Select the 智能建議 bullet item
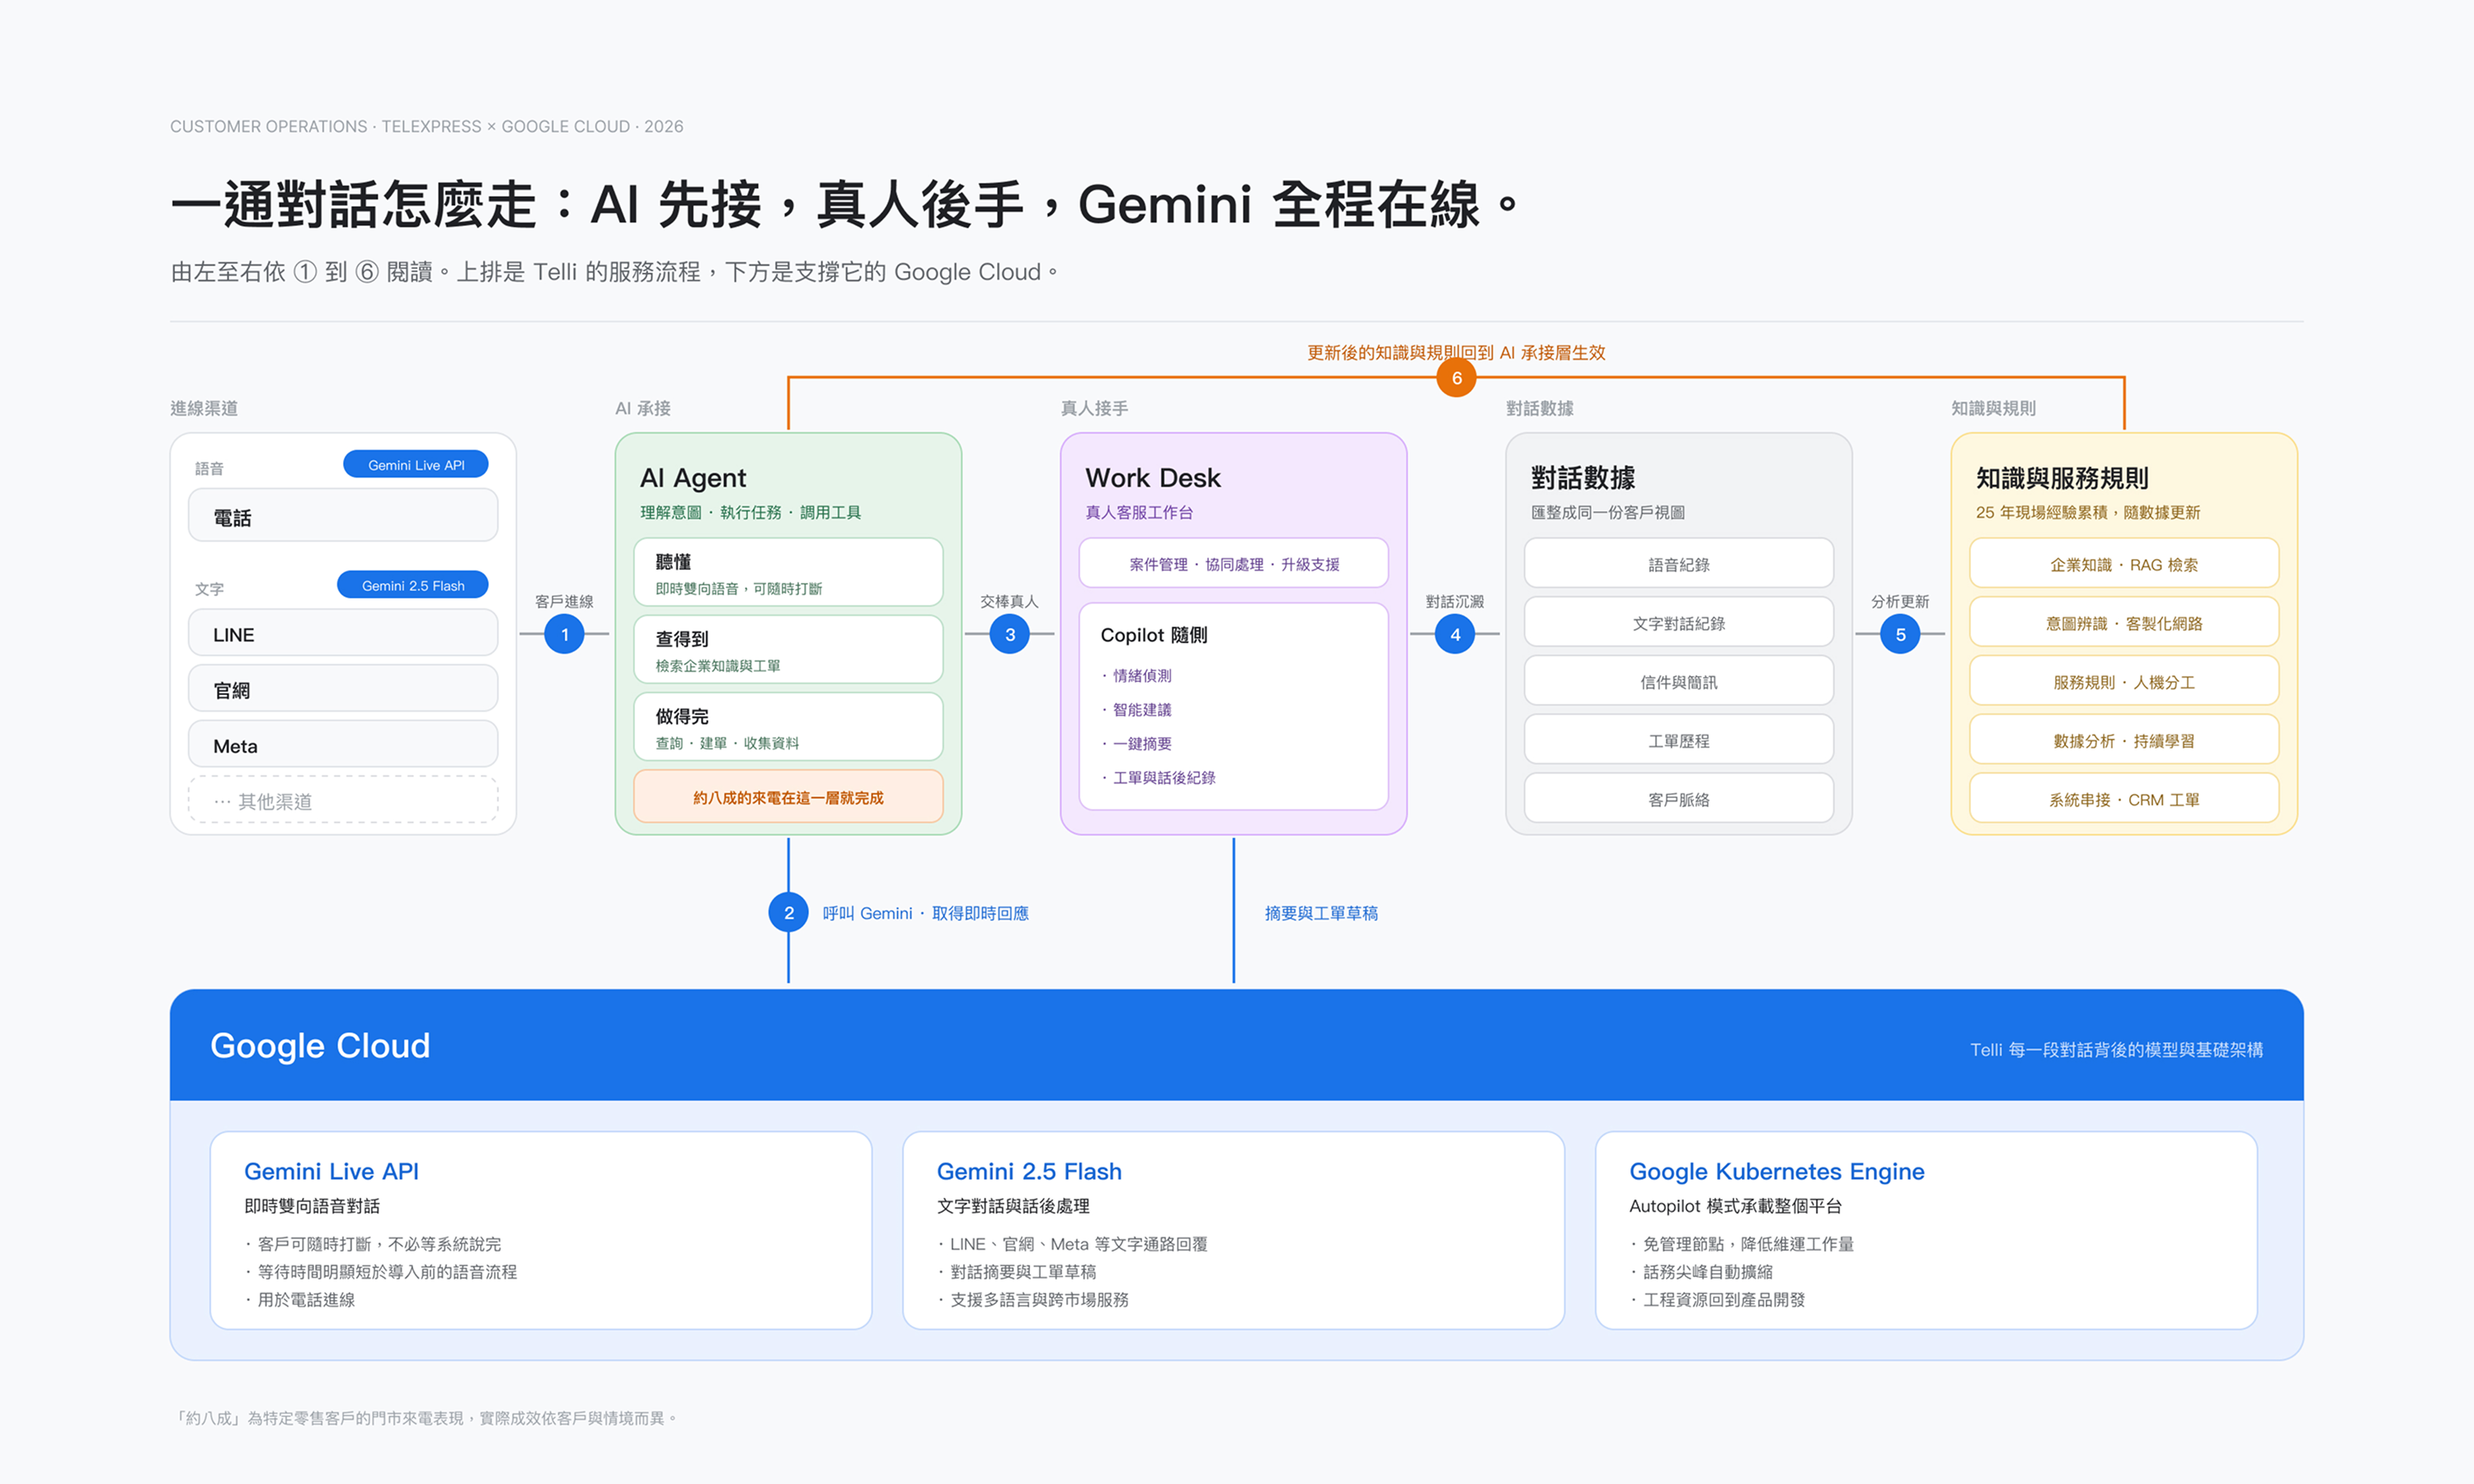Viewport: 2474px width, 1484px height. coord(1137,710)
